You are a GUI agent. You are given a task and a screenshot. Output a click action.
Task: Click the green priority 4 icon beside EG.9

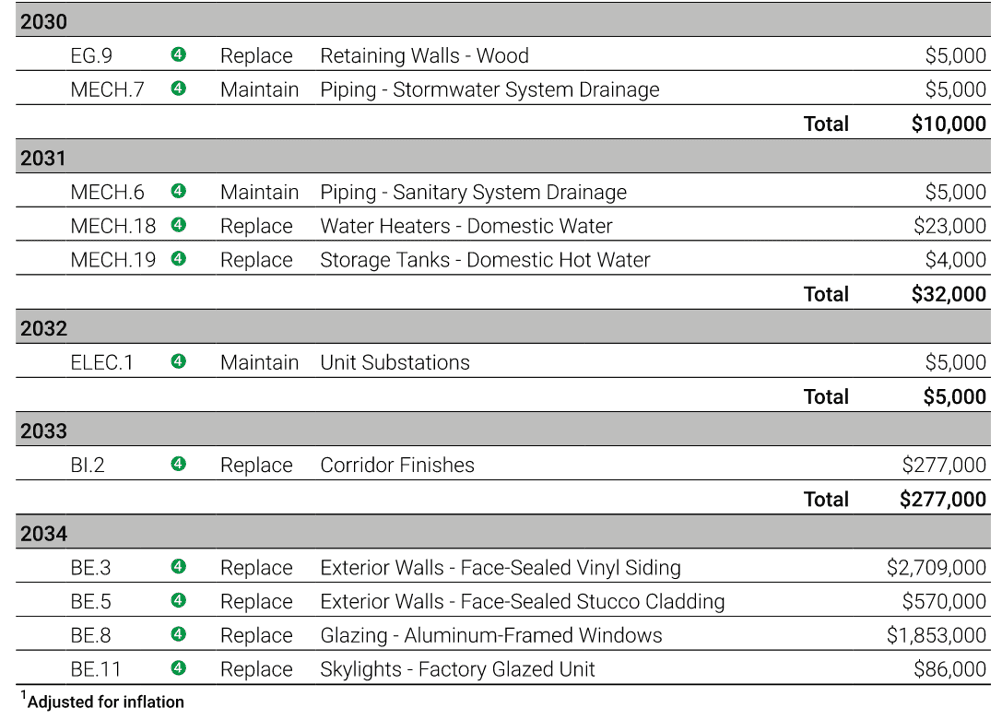178,54
